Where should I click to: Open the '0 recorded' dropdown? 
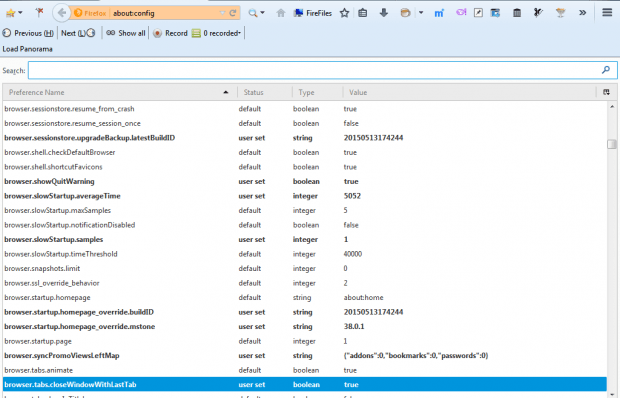[217, 33]
